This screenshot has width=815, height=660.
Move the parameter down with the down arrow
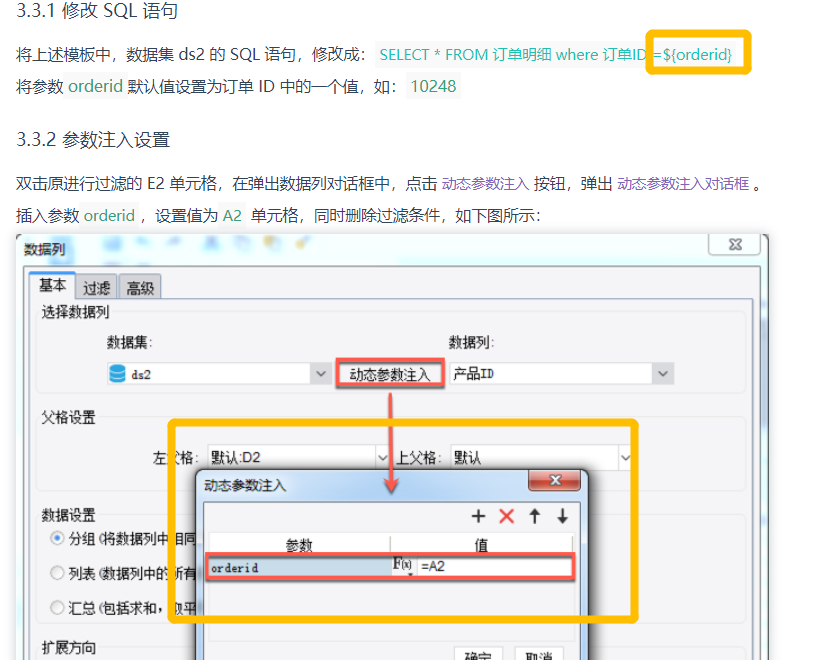click(562, 516)
